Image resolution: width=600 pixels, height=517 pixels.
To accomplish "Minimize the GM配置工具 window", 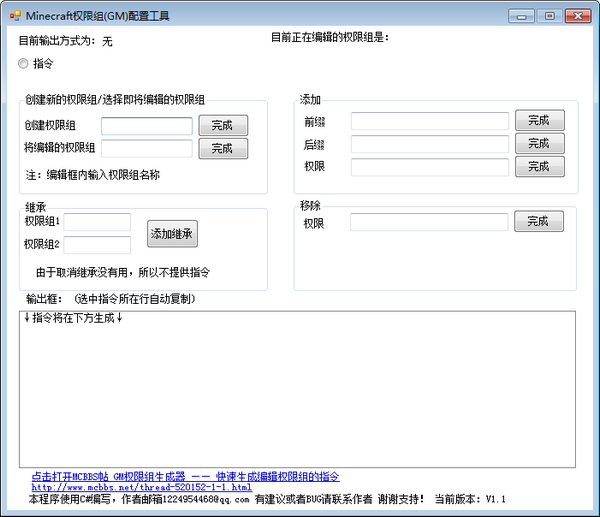I will click(521, 16).
